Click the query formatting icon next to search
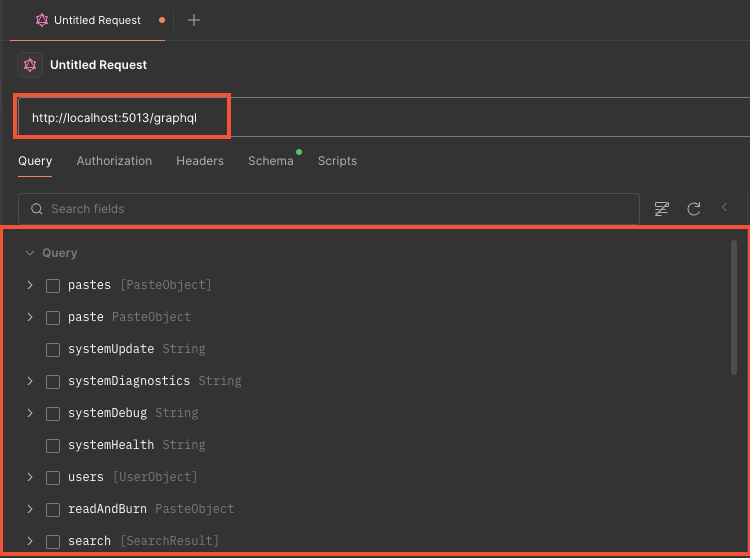This screenshot has width=750, height=558. [661, 209]
